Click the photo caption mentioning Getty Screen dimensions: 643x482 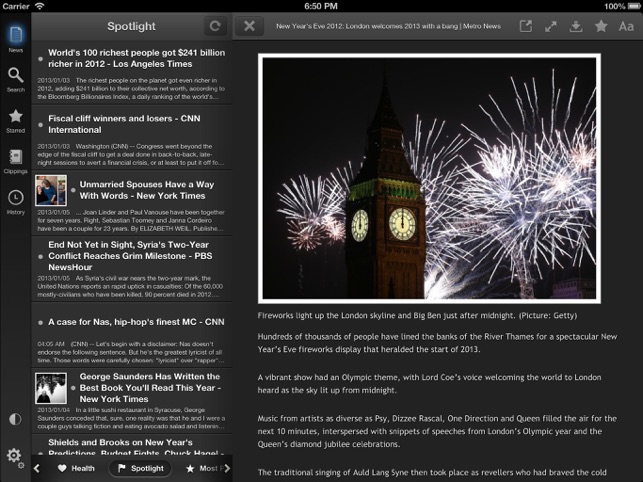(417, 315)
